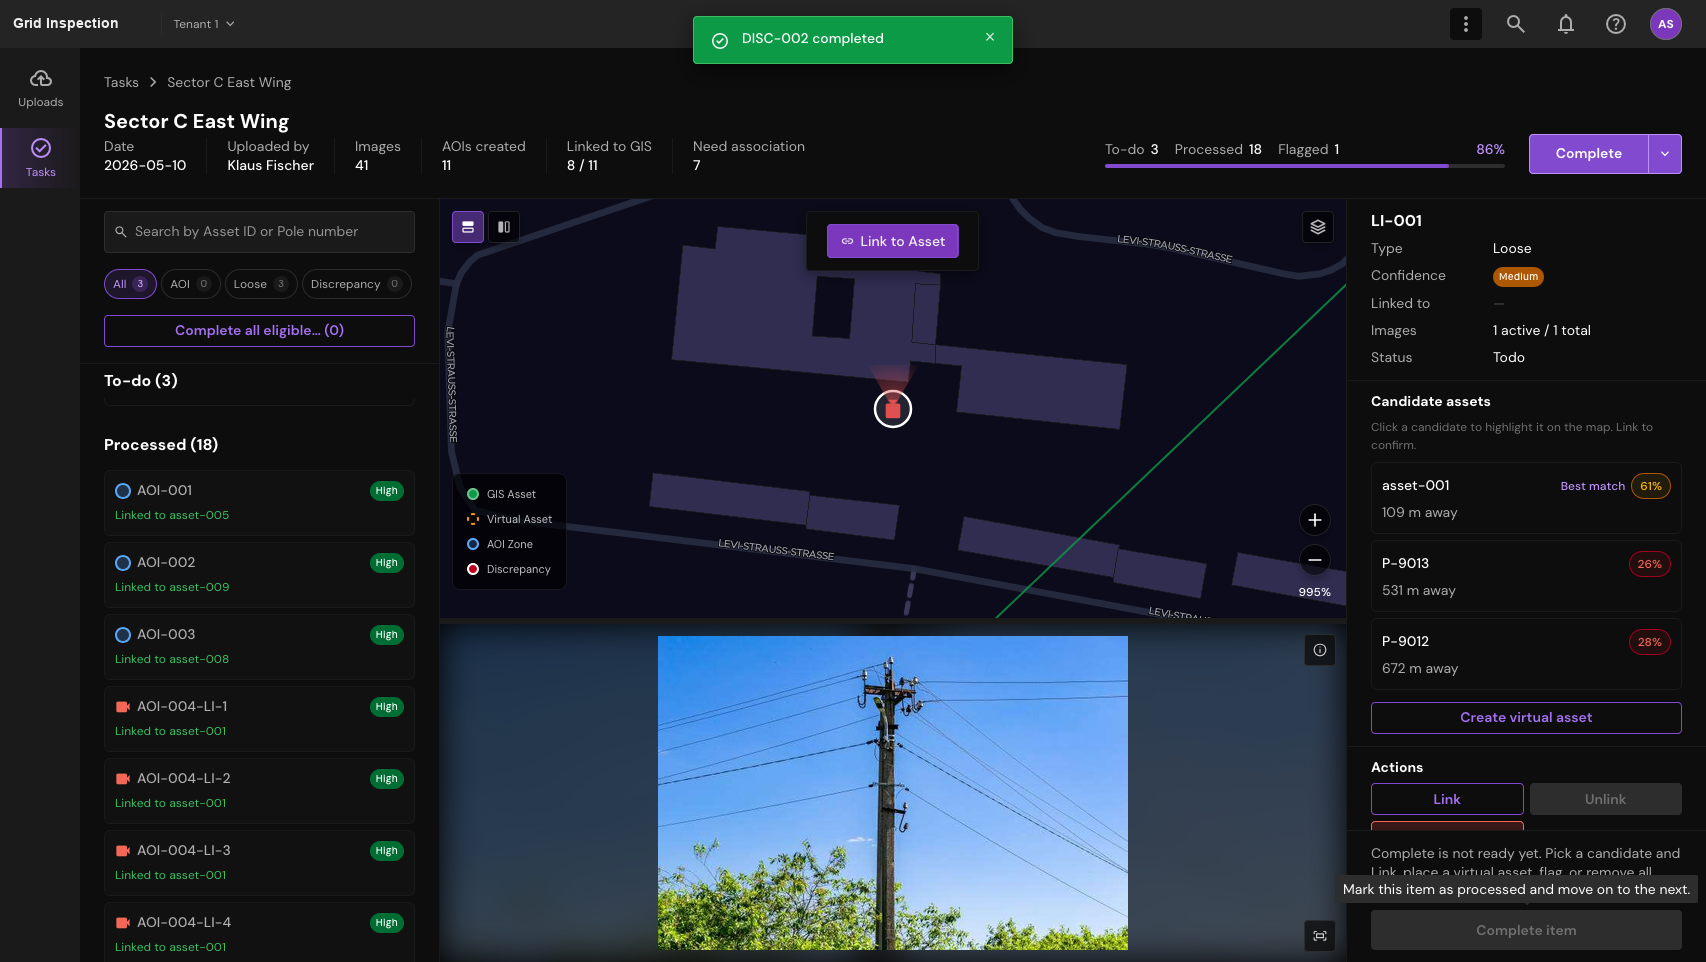1706x962 pixels.
Task: Select candidate P-9013 card
Action: 1526,577
